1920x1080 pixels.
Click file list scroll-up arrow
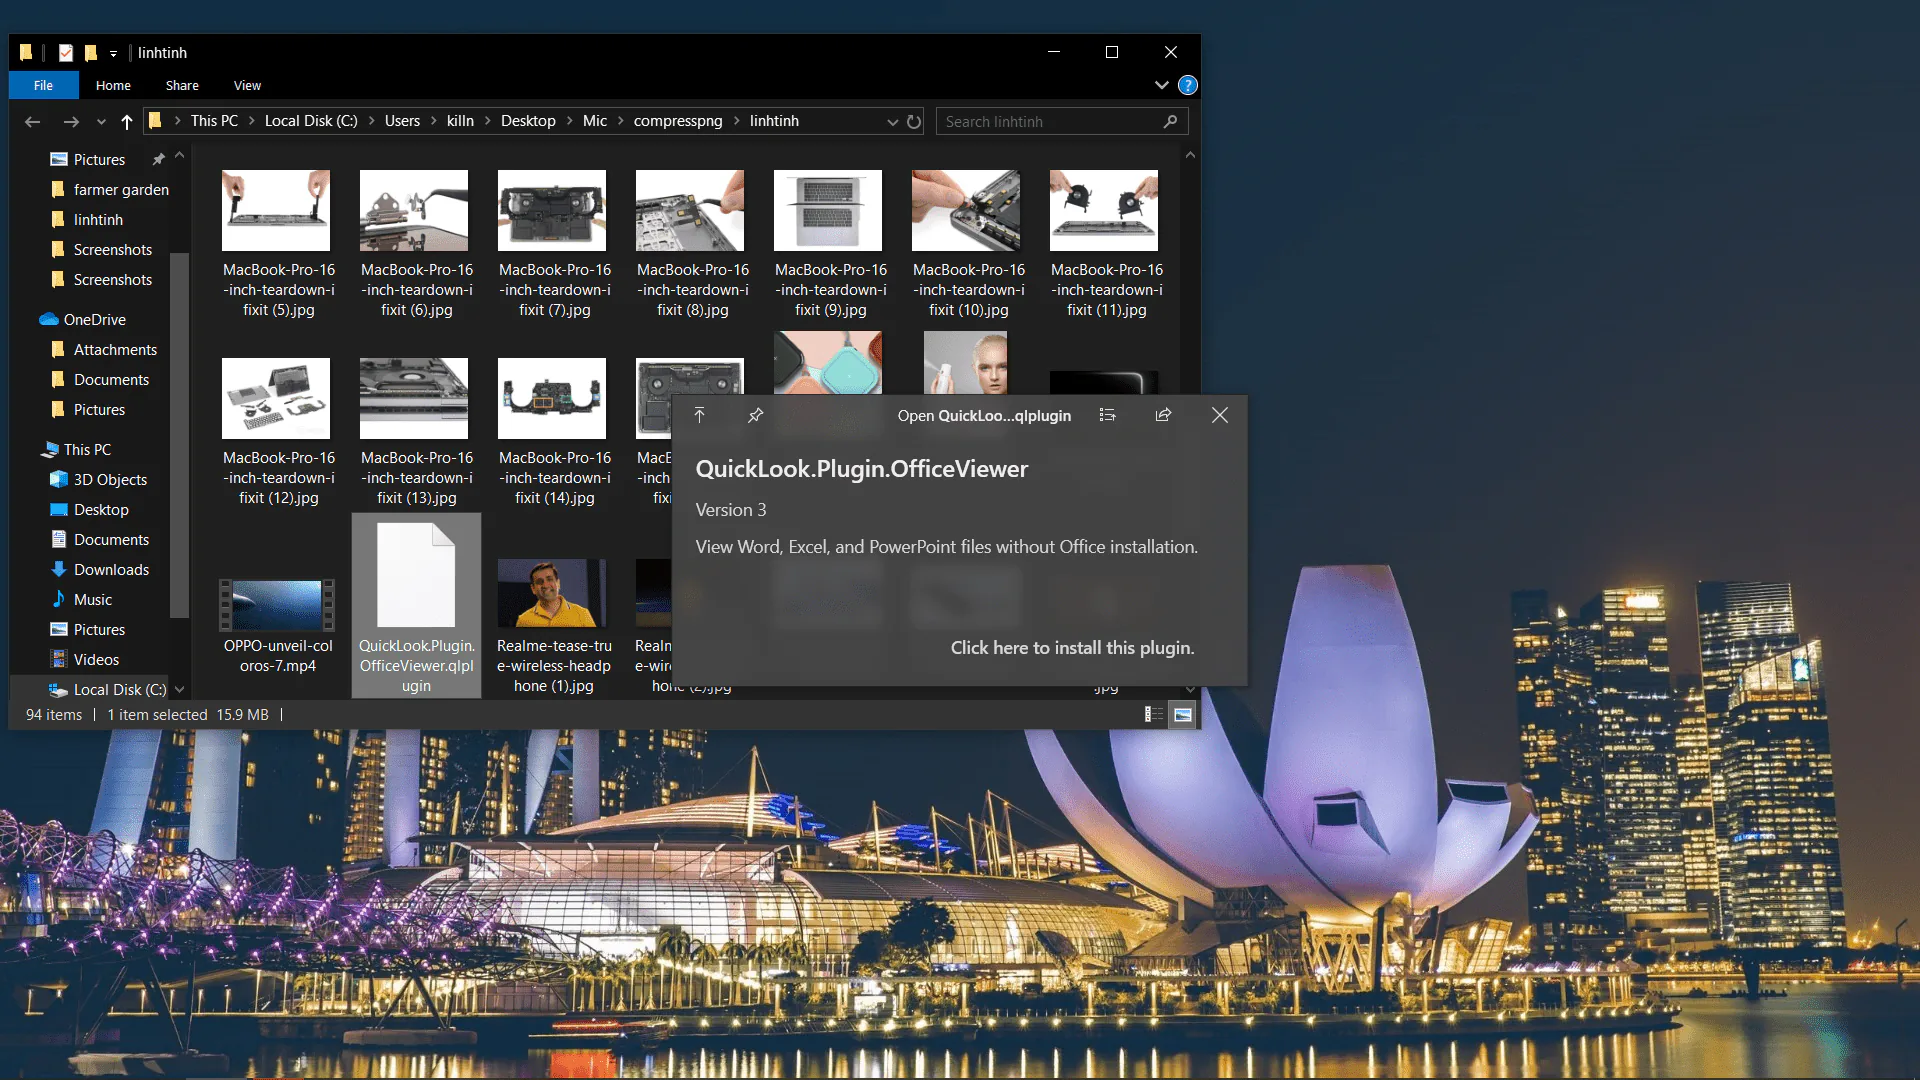(x=1190, y=156)
